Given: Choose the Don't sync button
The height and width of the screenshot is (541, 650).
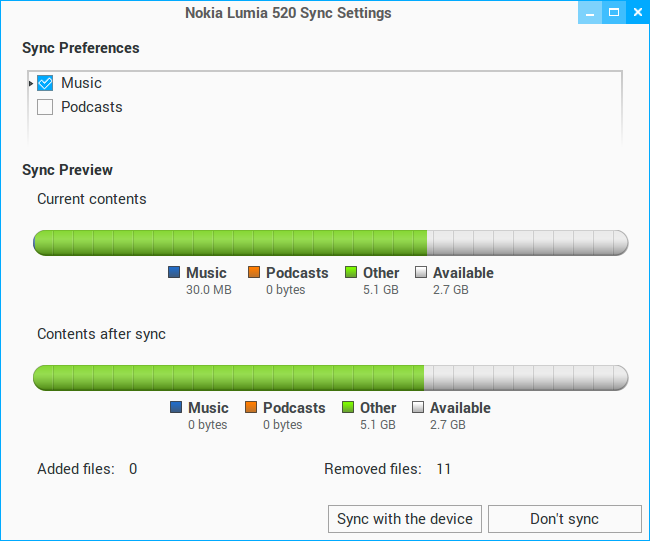Looking at the screenshot, I should [565, 519].
